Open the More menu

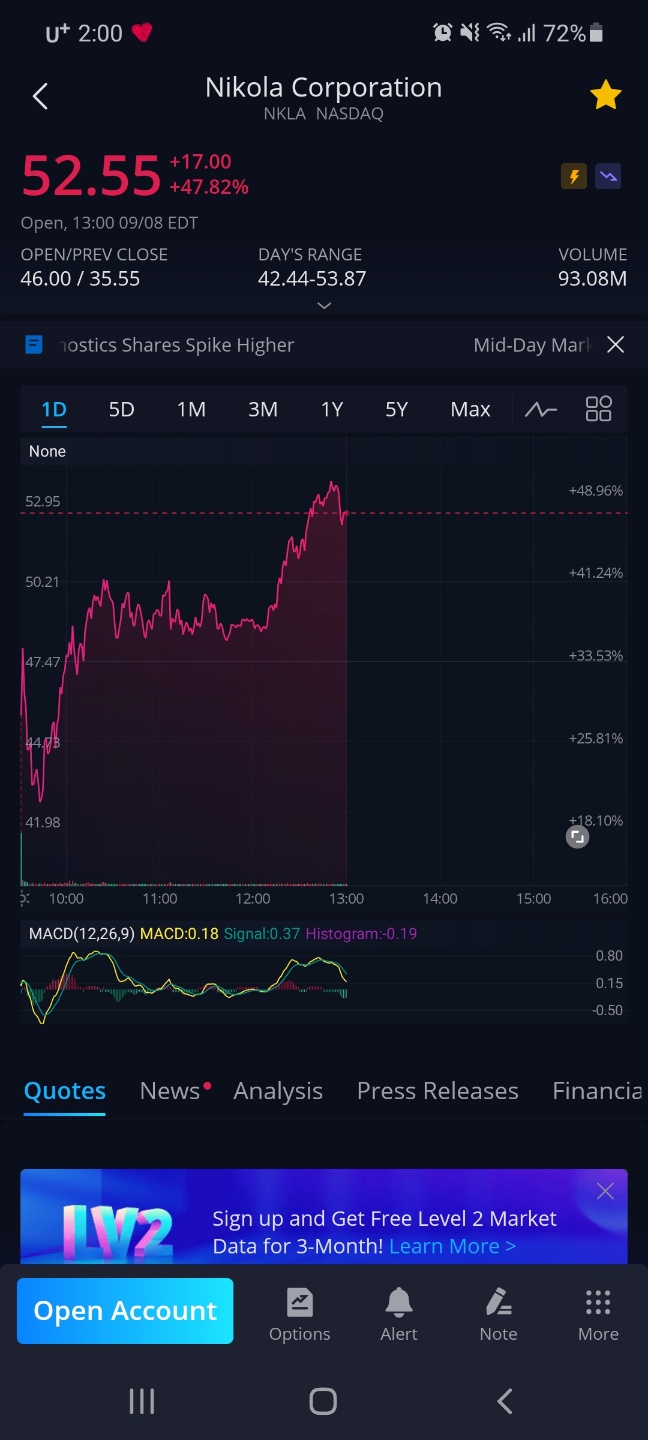click(598, 1314)
